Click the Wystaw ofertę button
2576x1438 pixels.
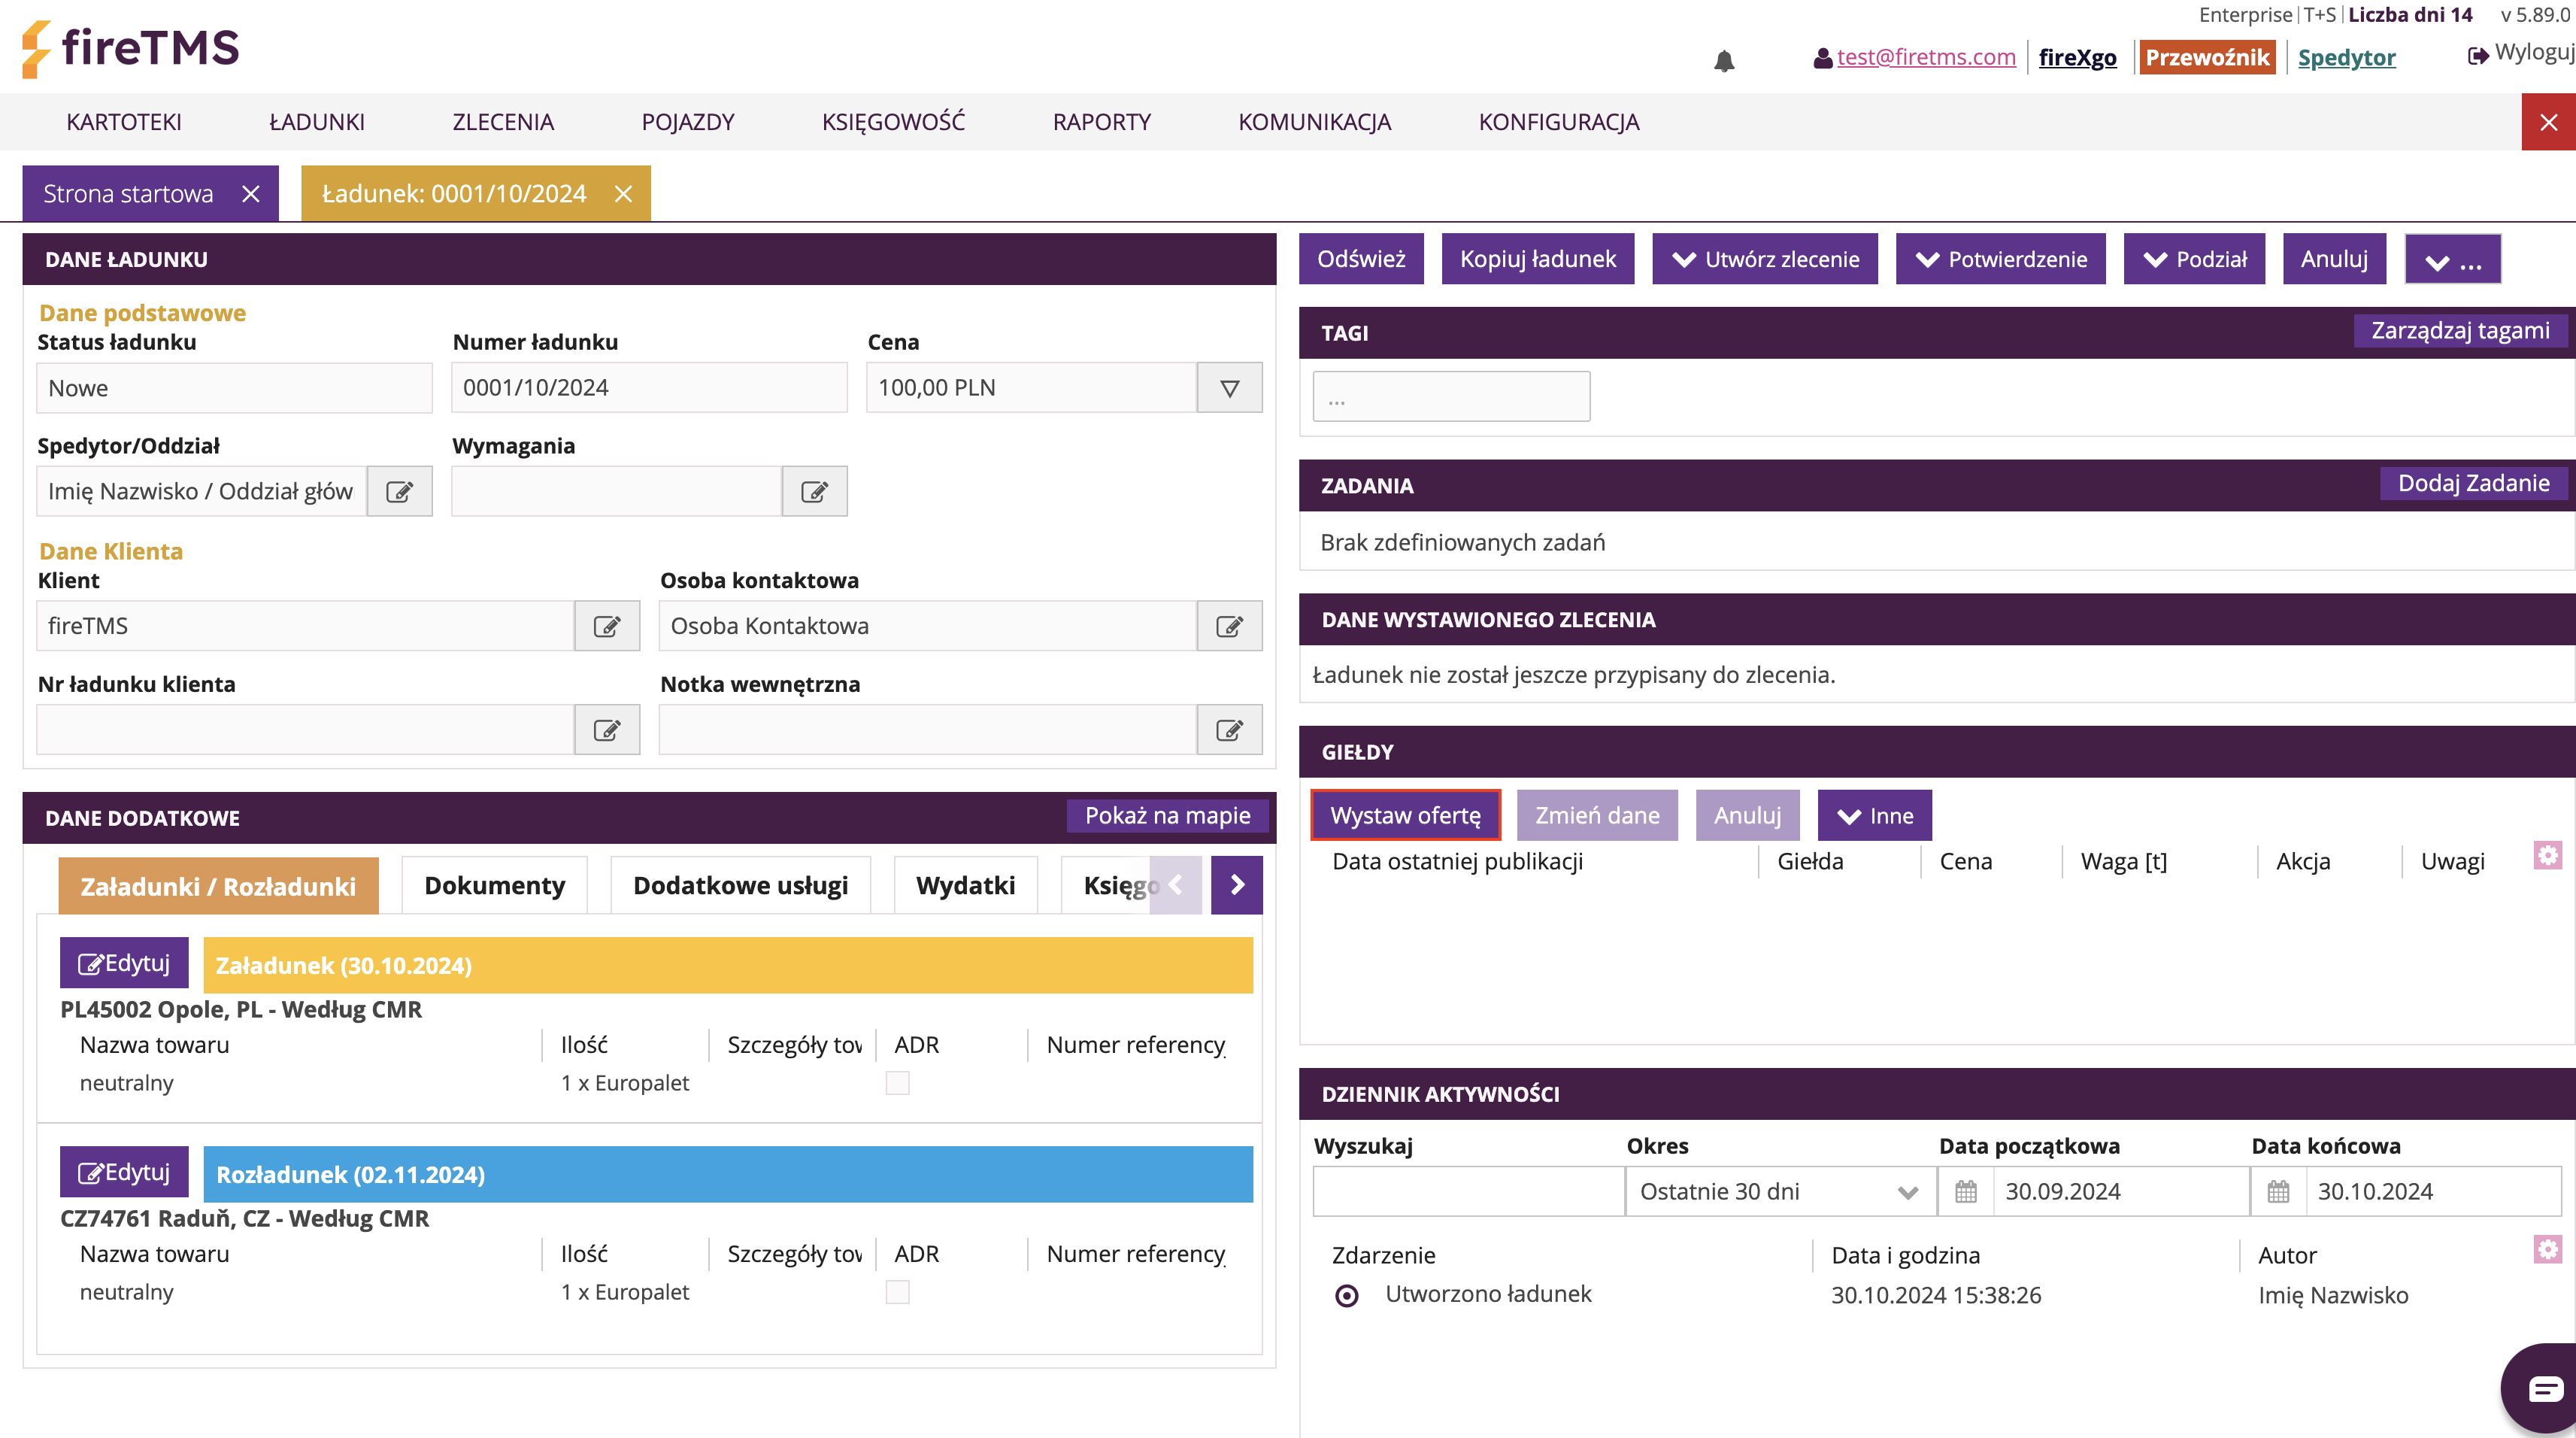1405,815
